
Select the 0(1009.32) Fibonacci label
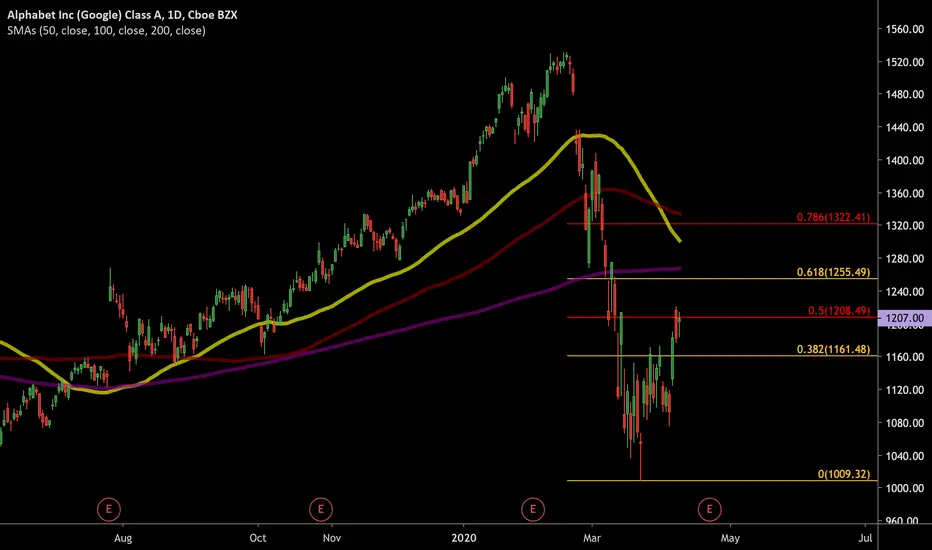point(843,474)
